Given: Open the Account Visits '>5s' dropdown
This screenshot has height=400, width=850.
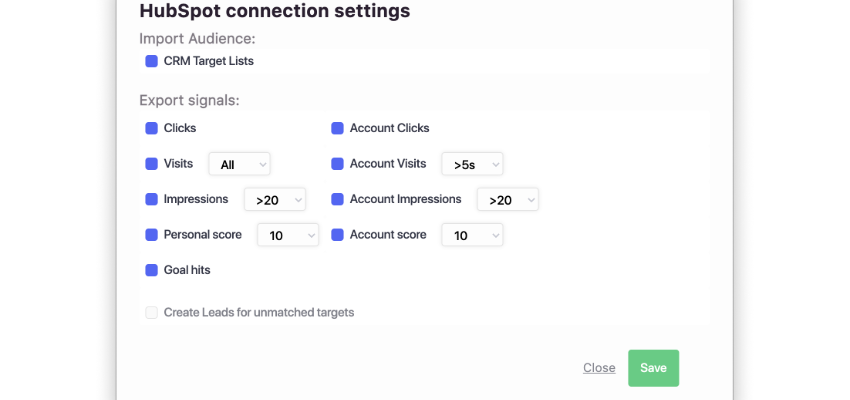Looking at the screenshot, I should point(472,164).
